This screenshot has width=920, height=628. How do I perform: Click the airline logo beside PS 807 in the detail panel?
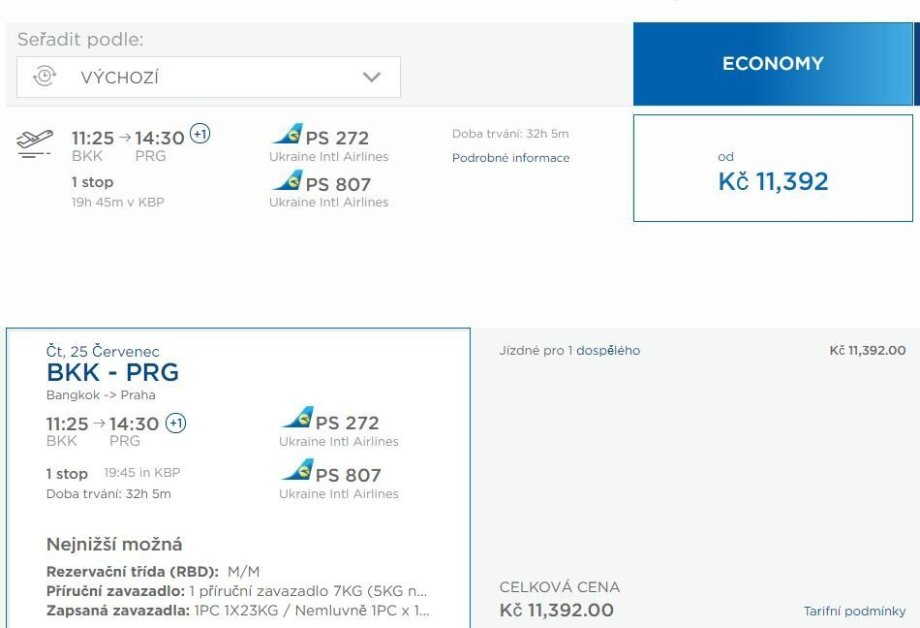297,471
